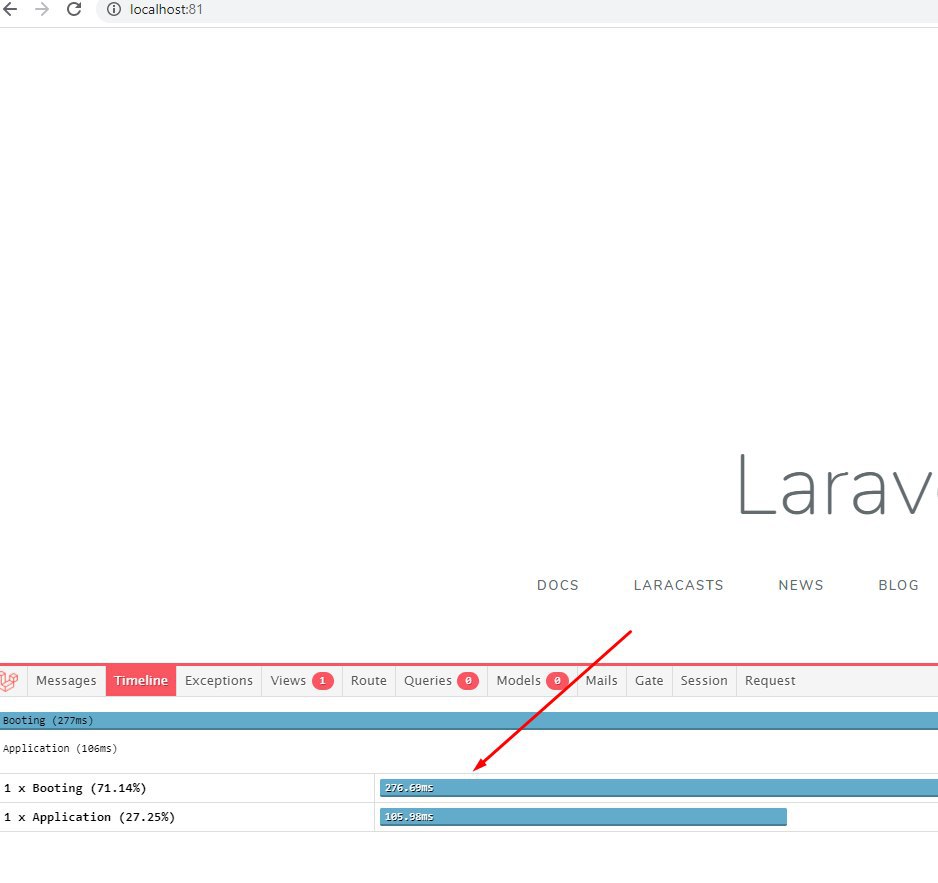The height and width of the screenshot is (883, 938).
Task: Open the Route tab
Action: (x=368, y=681)
